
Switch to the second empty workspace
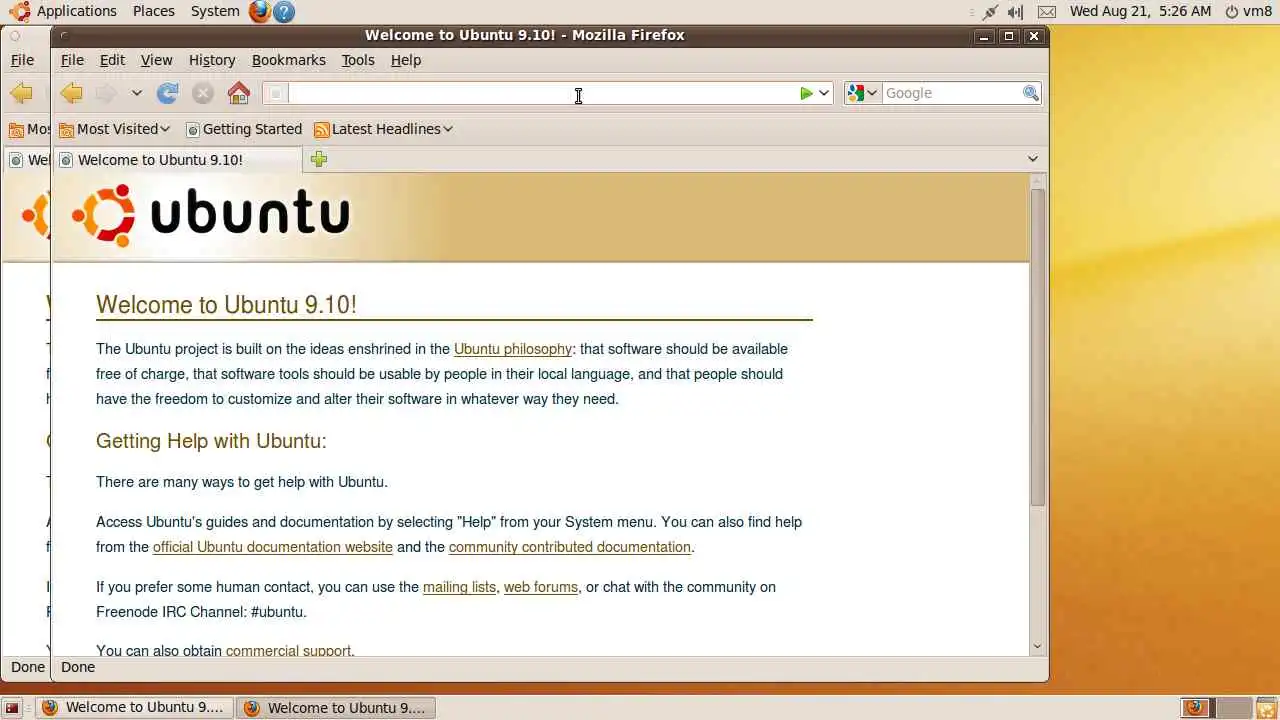pos(1234,708)
